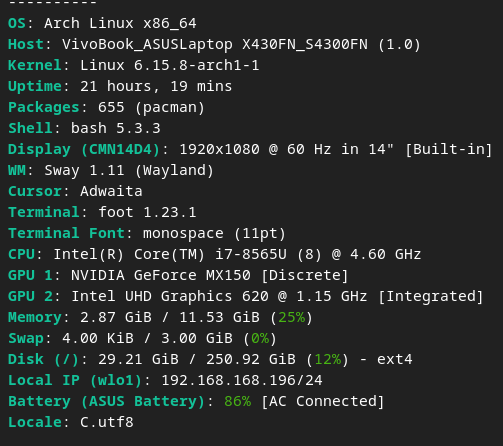Click the Terminal Font label
Screen dimensions: 503x446
(66, 234)
